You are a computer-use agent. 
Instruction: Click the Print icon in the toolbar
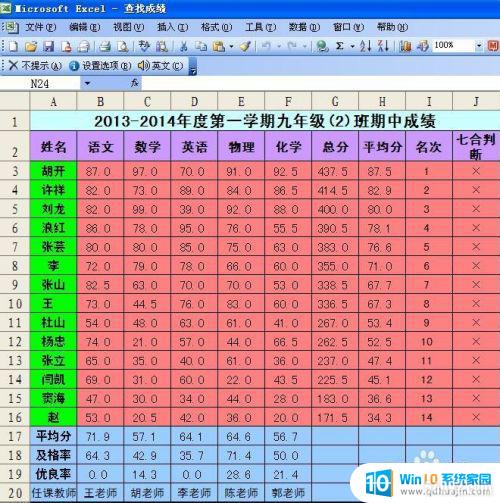tap(105, 46)
